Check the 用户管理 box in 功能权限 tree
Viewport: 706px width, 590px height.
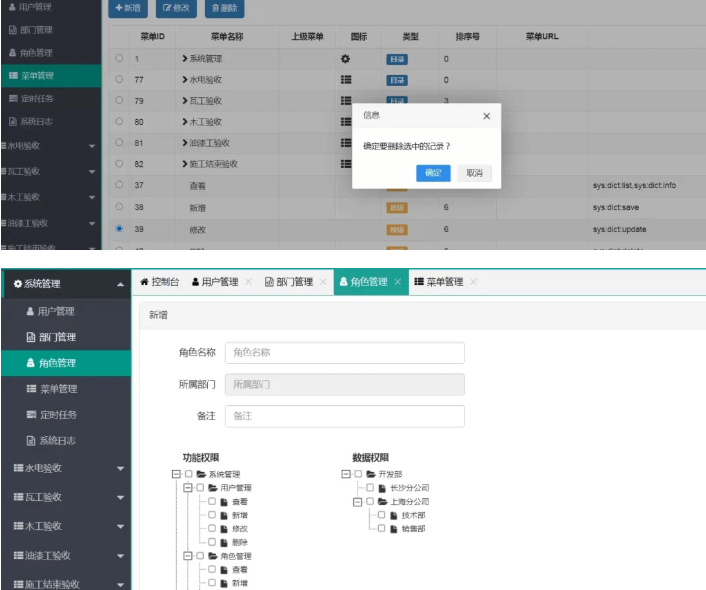(x=200, y=487)
